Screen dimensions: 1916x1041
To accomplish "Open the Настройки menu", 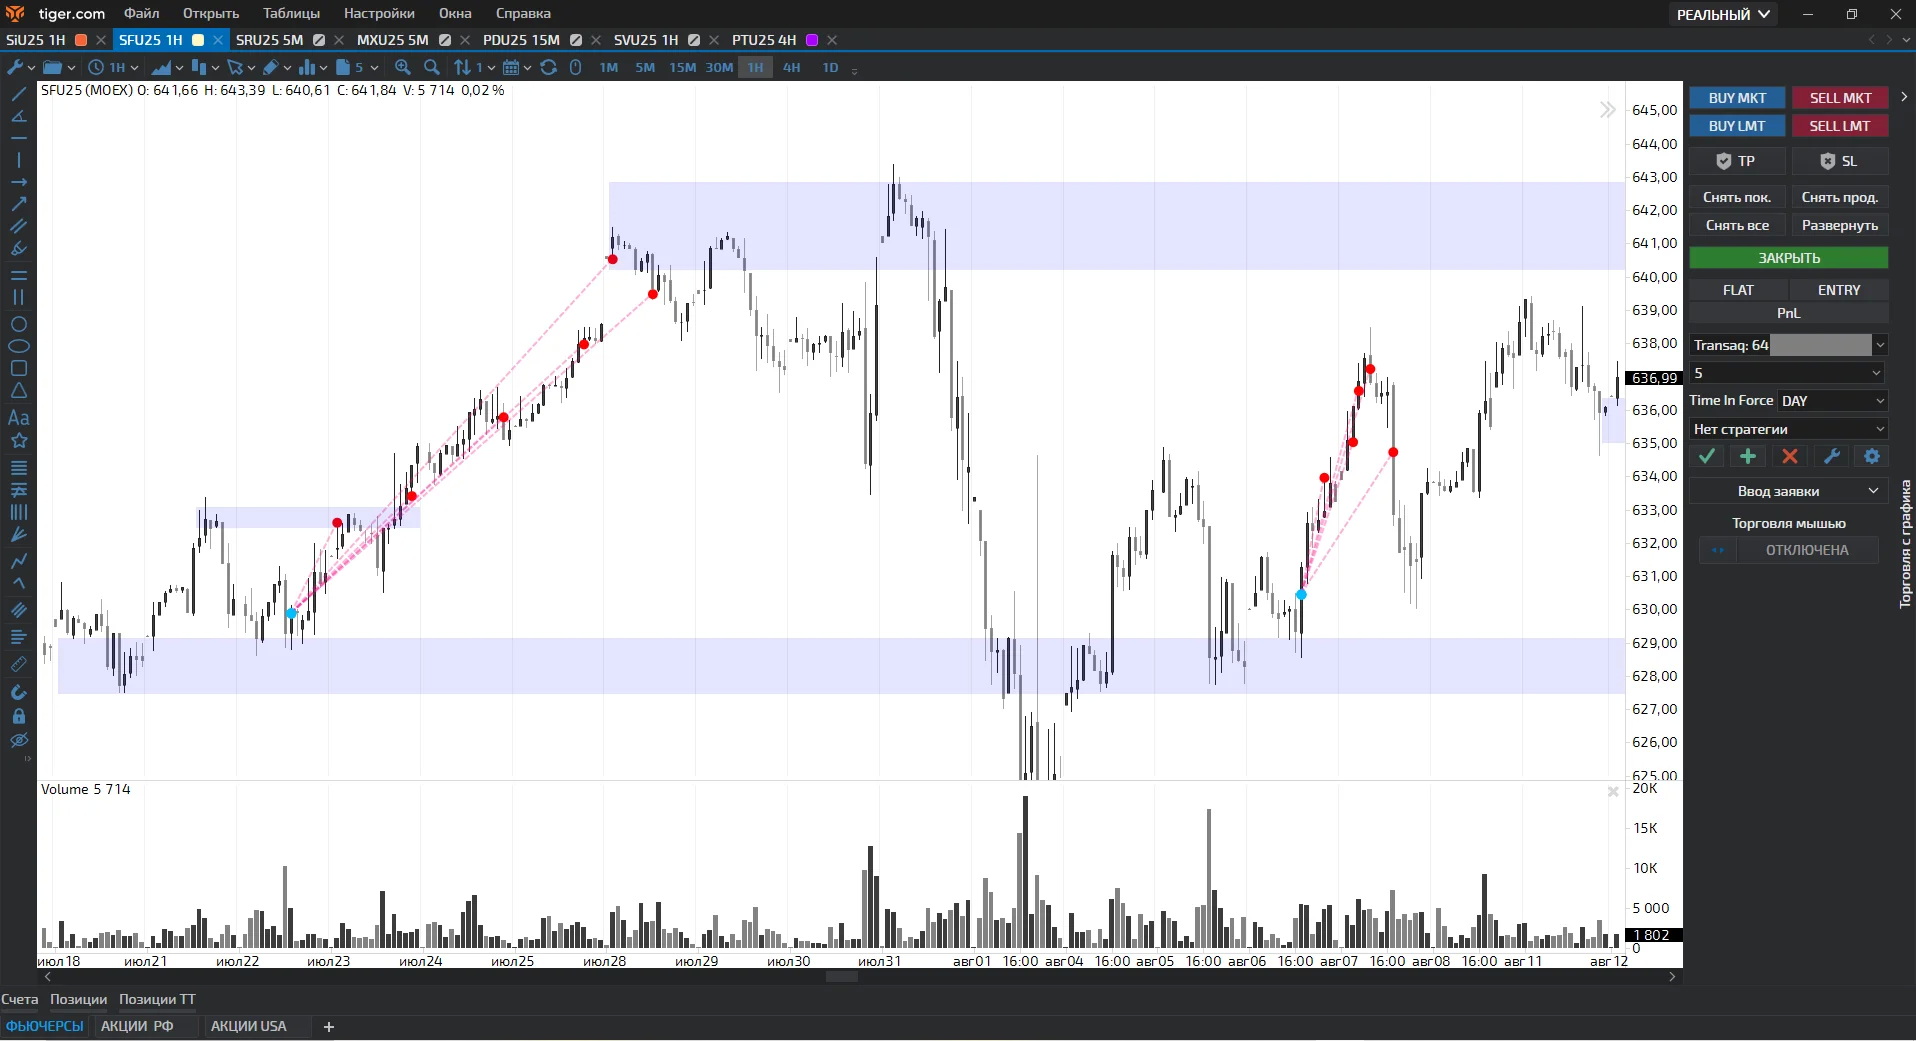I will (x=379, y=13).
